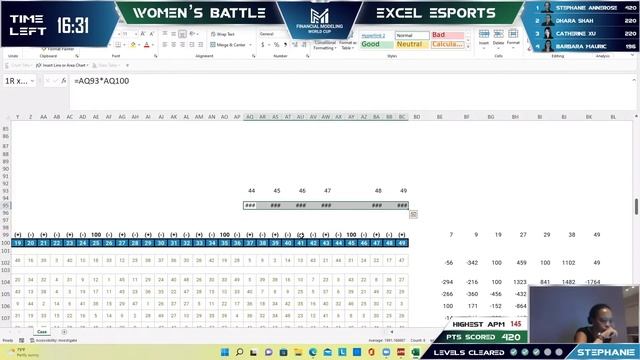Select the Case sheet tab

(x=42, y=332)
